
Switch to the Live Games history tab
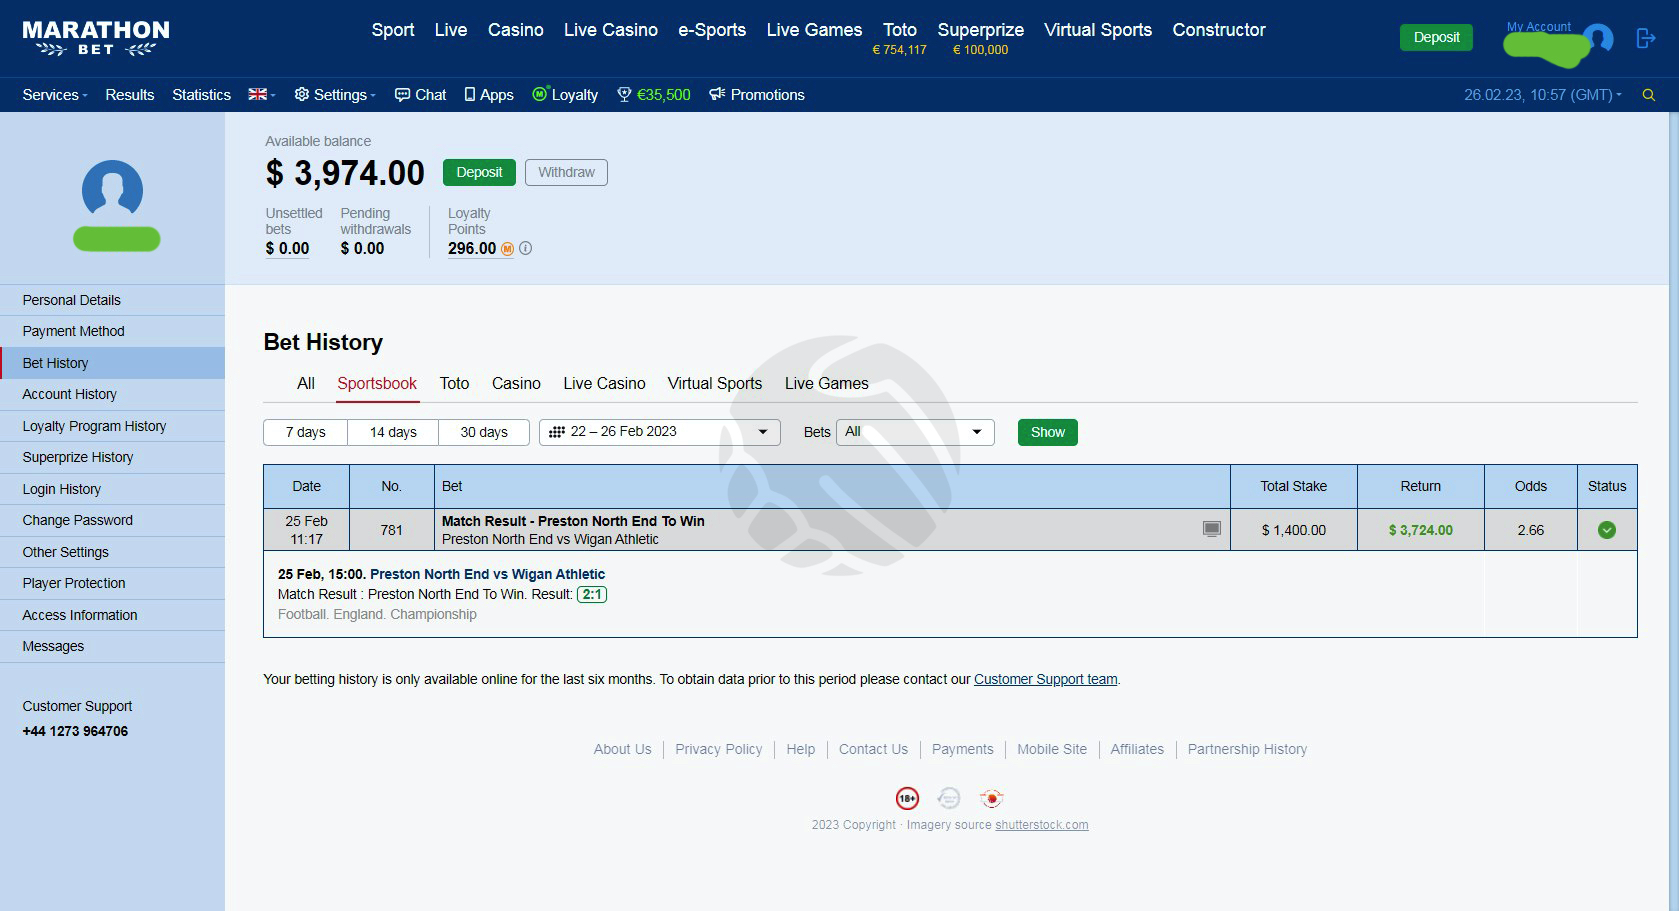click(827, 383)
